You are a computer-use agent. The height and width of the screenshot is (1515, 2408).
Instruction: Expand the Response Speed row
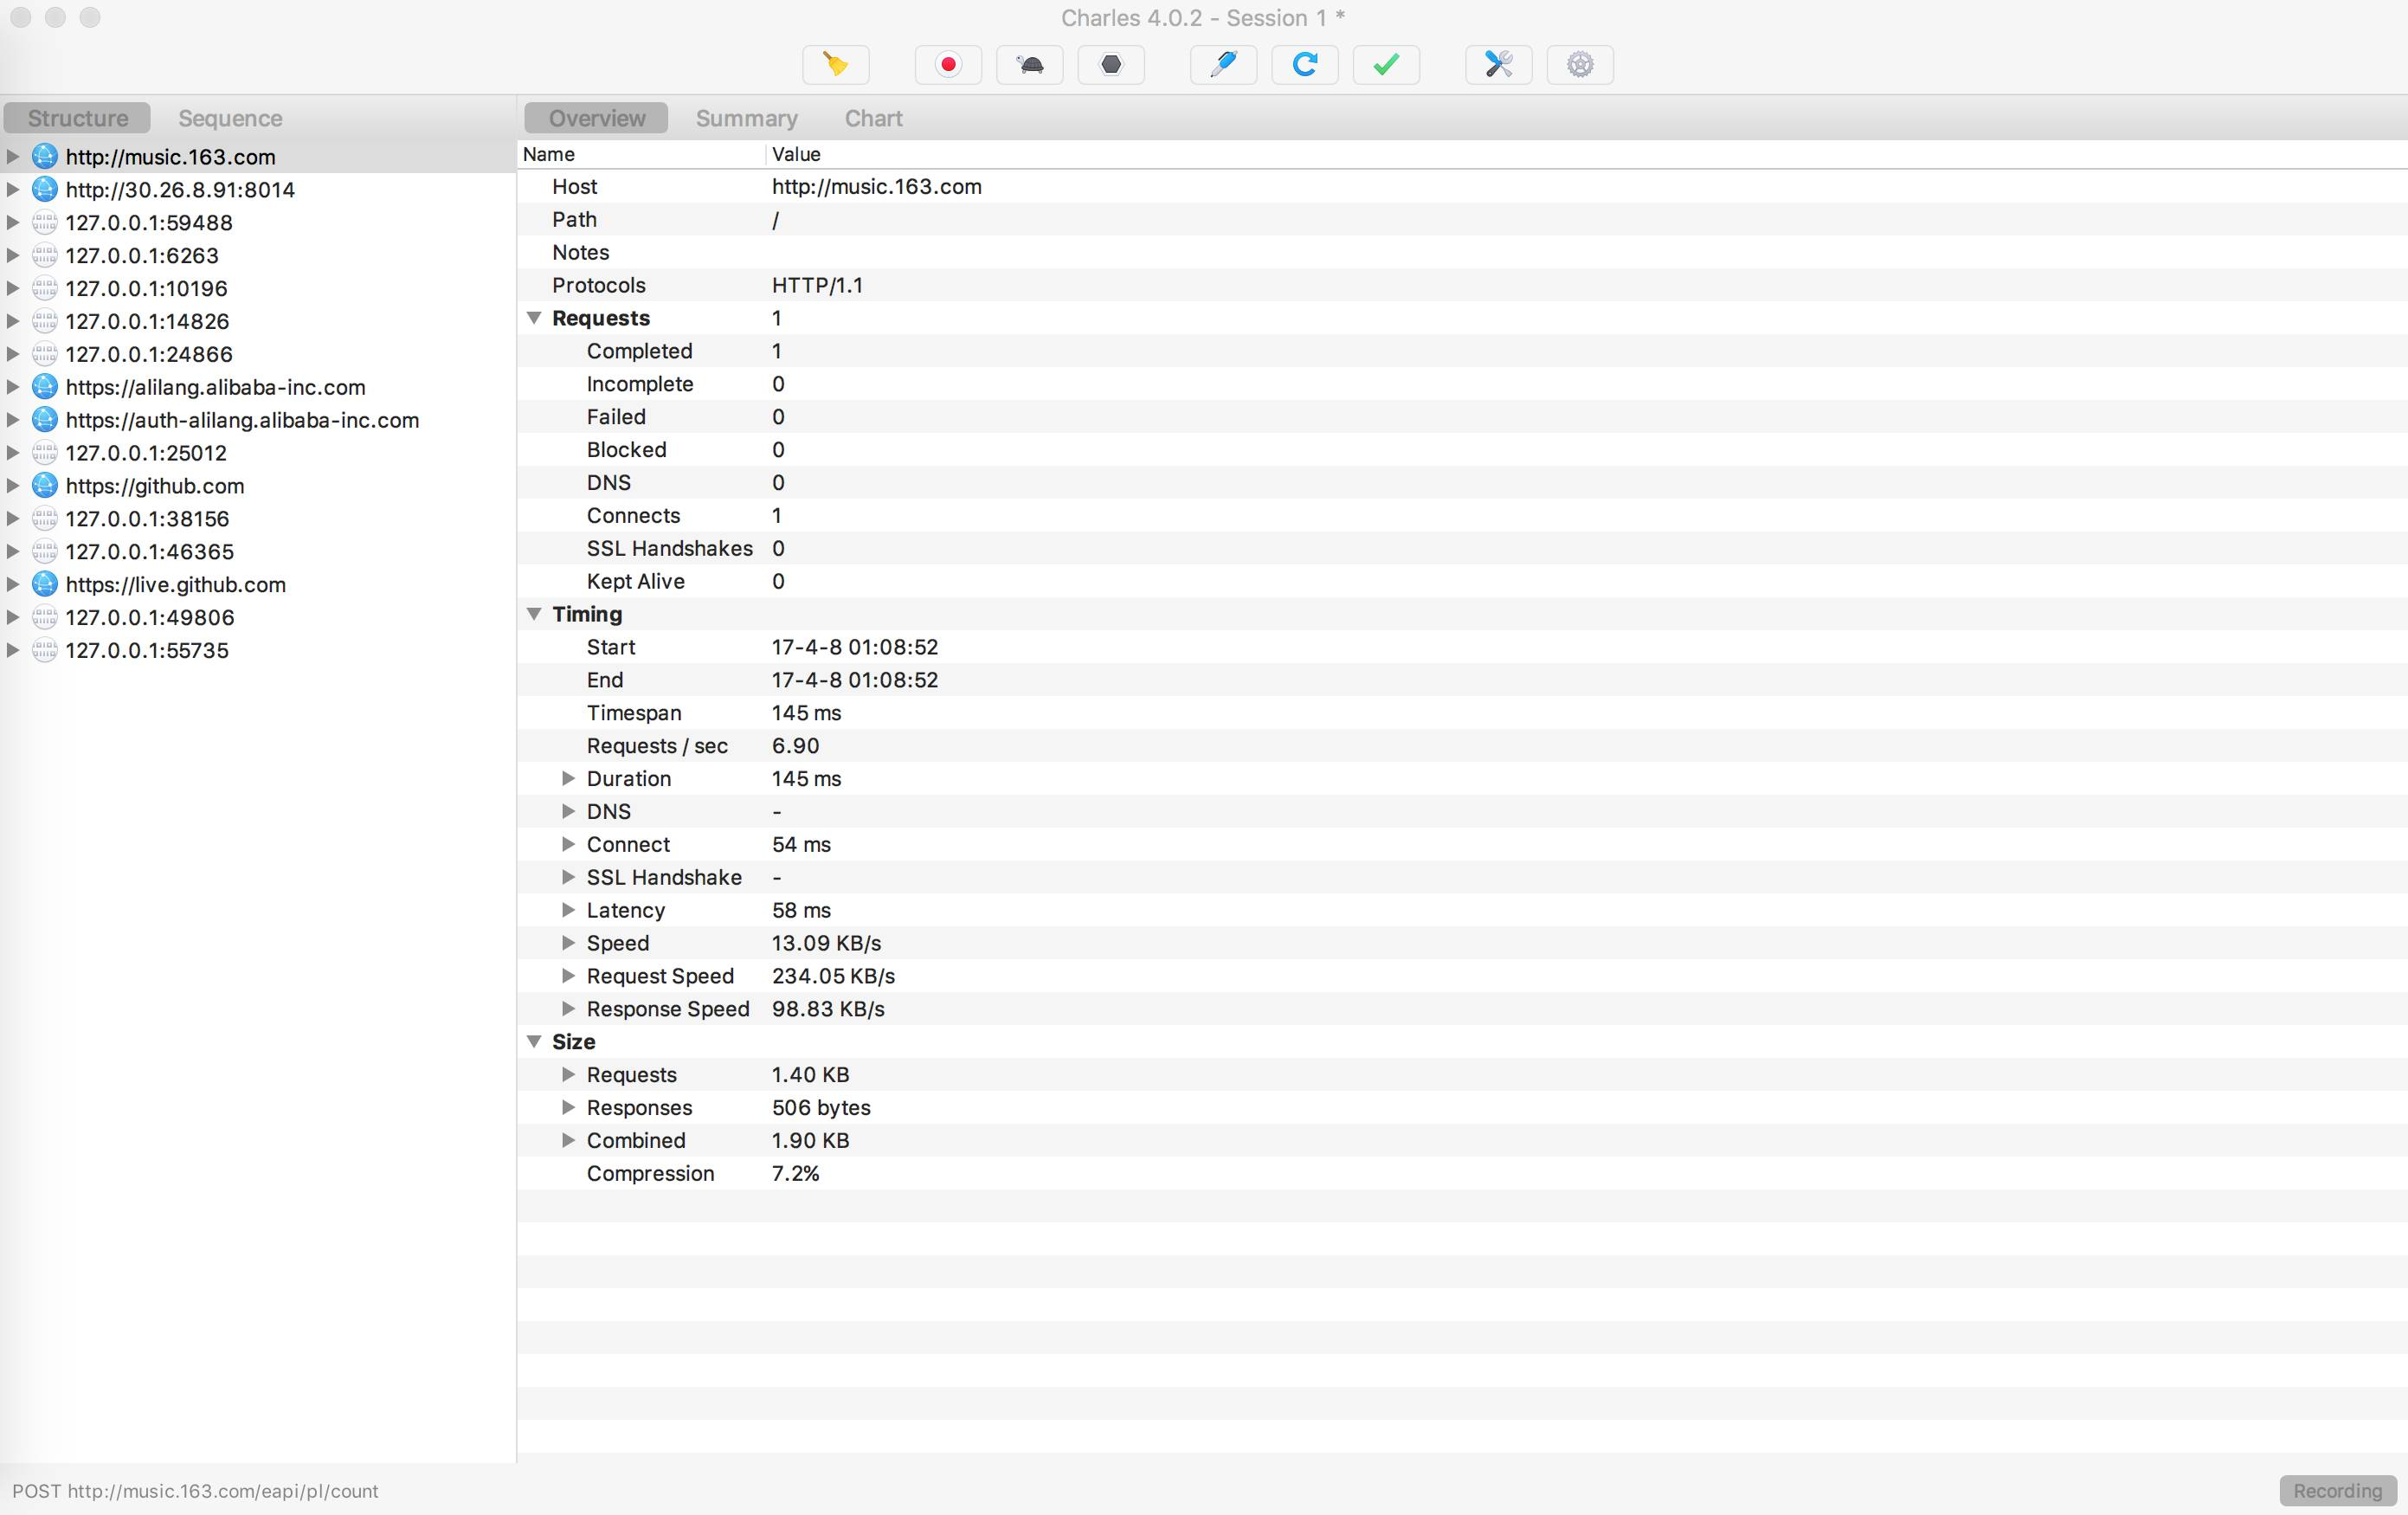pyautogui.click(x=568, y=1008)
